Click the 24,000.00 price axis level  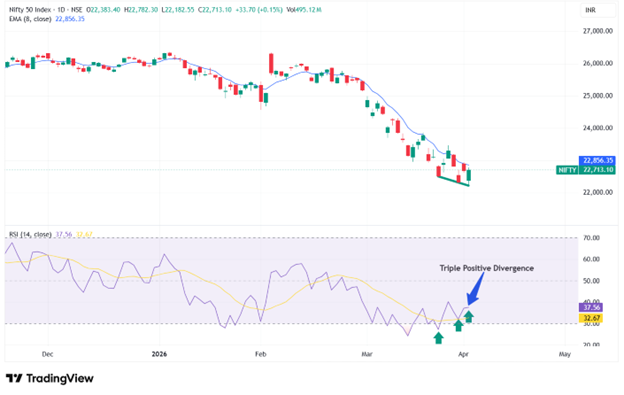point(598,128)
